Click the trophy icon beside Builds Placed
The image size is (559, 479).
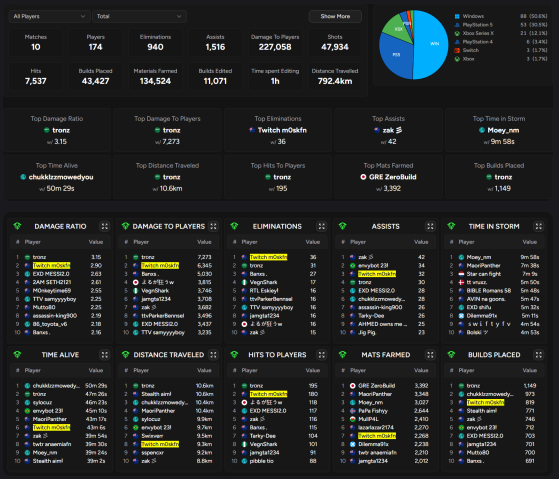click(451, 354)
